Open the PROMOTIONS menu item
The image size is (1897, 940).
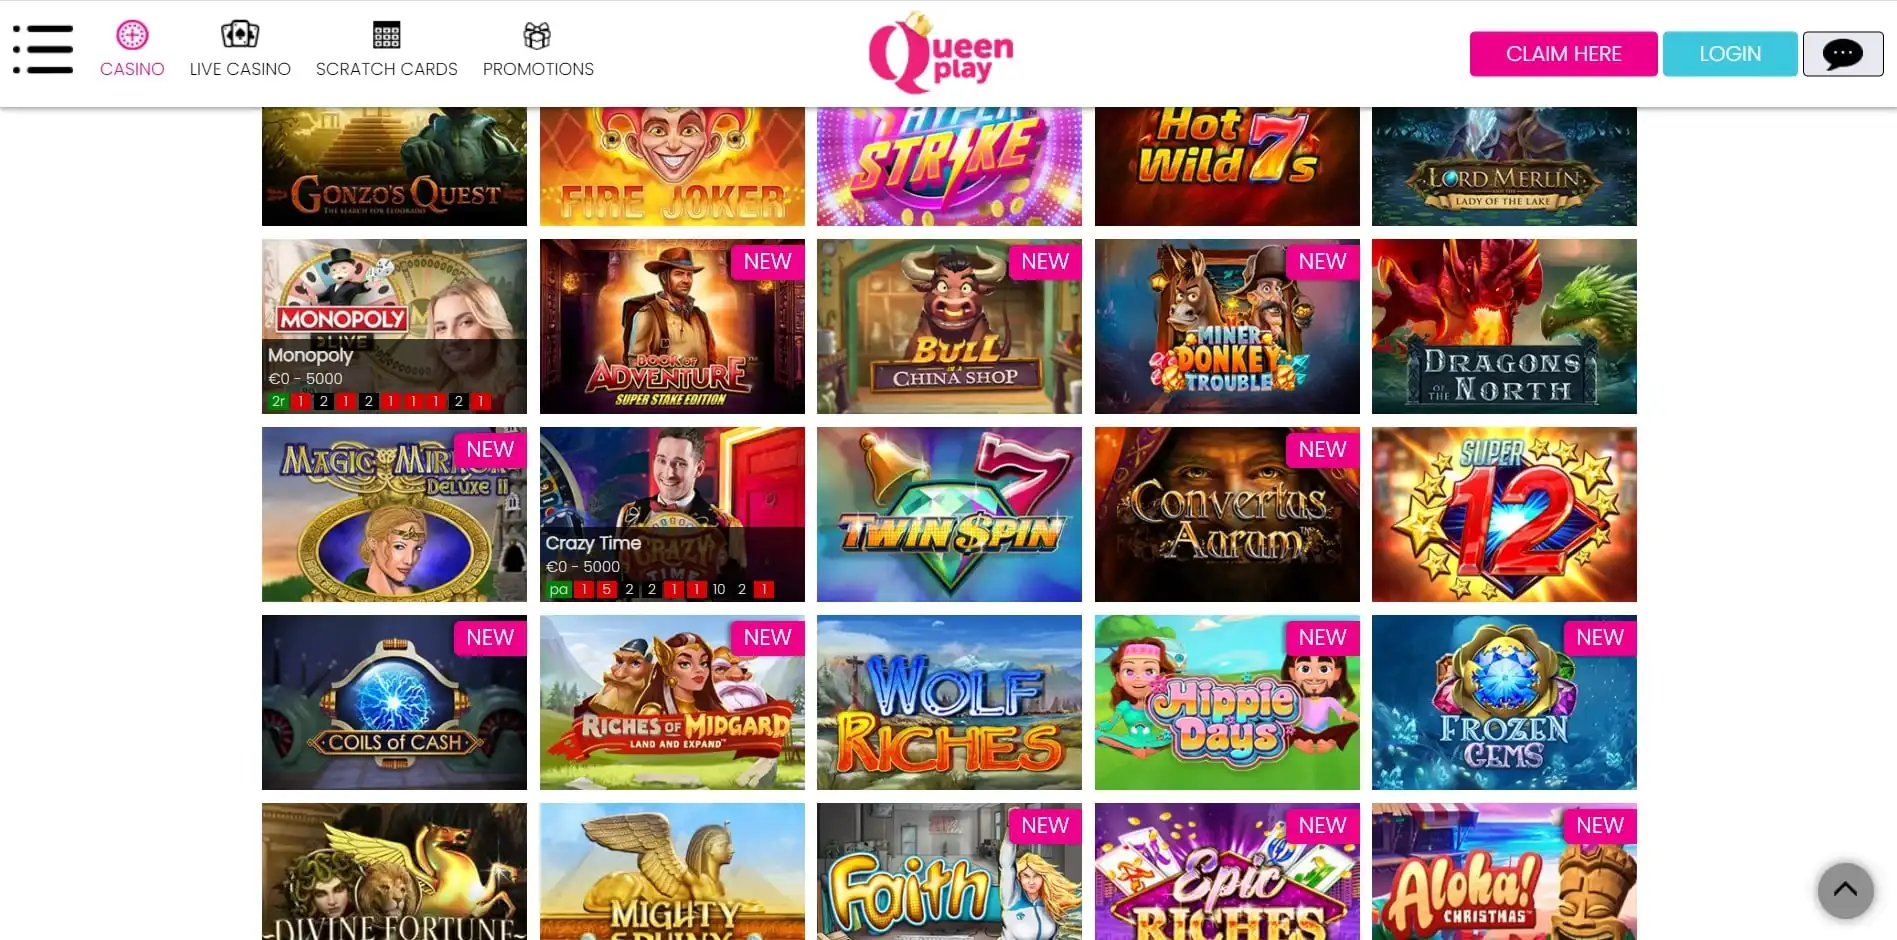coord(538,69)
